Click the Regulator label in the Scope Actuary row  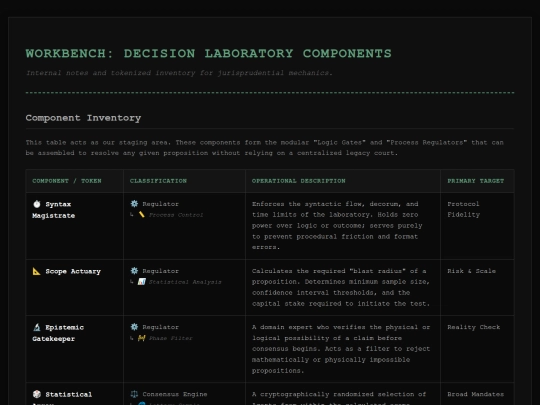coord(160,271)
